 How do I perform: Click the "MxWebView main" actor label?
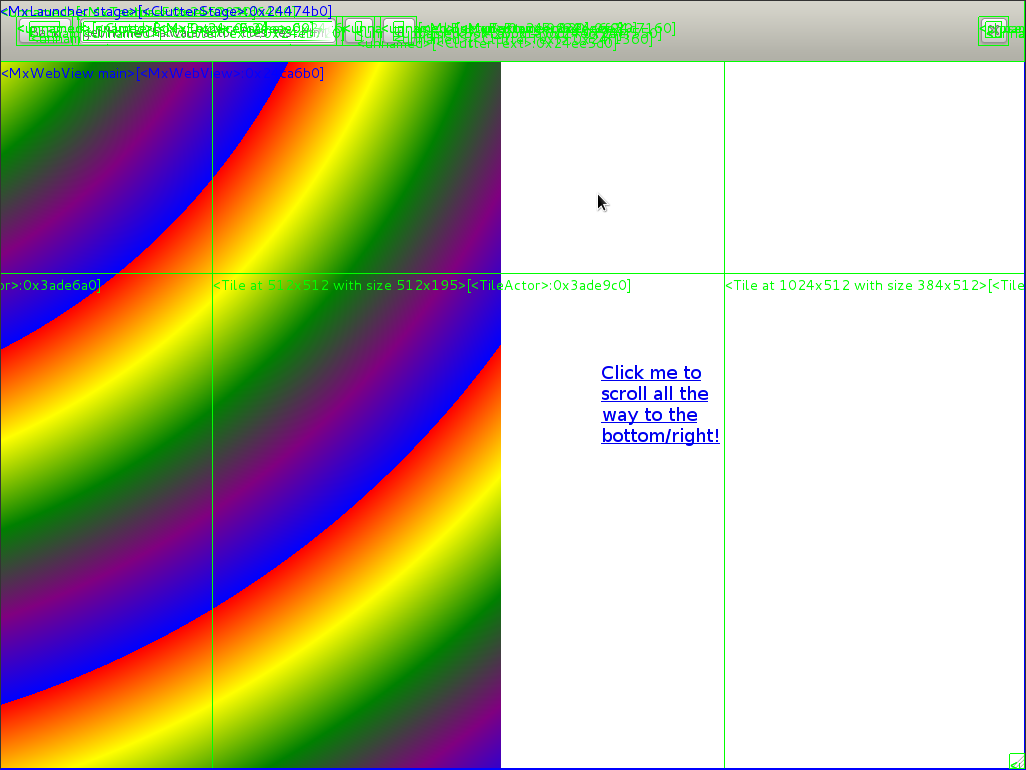[68, 74]
